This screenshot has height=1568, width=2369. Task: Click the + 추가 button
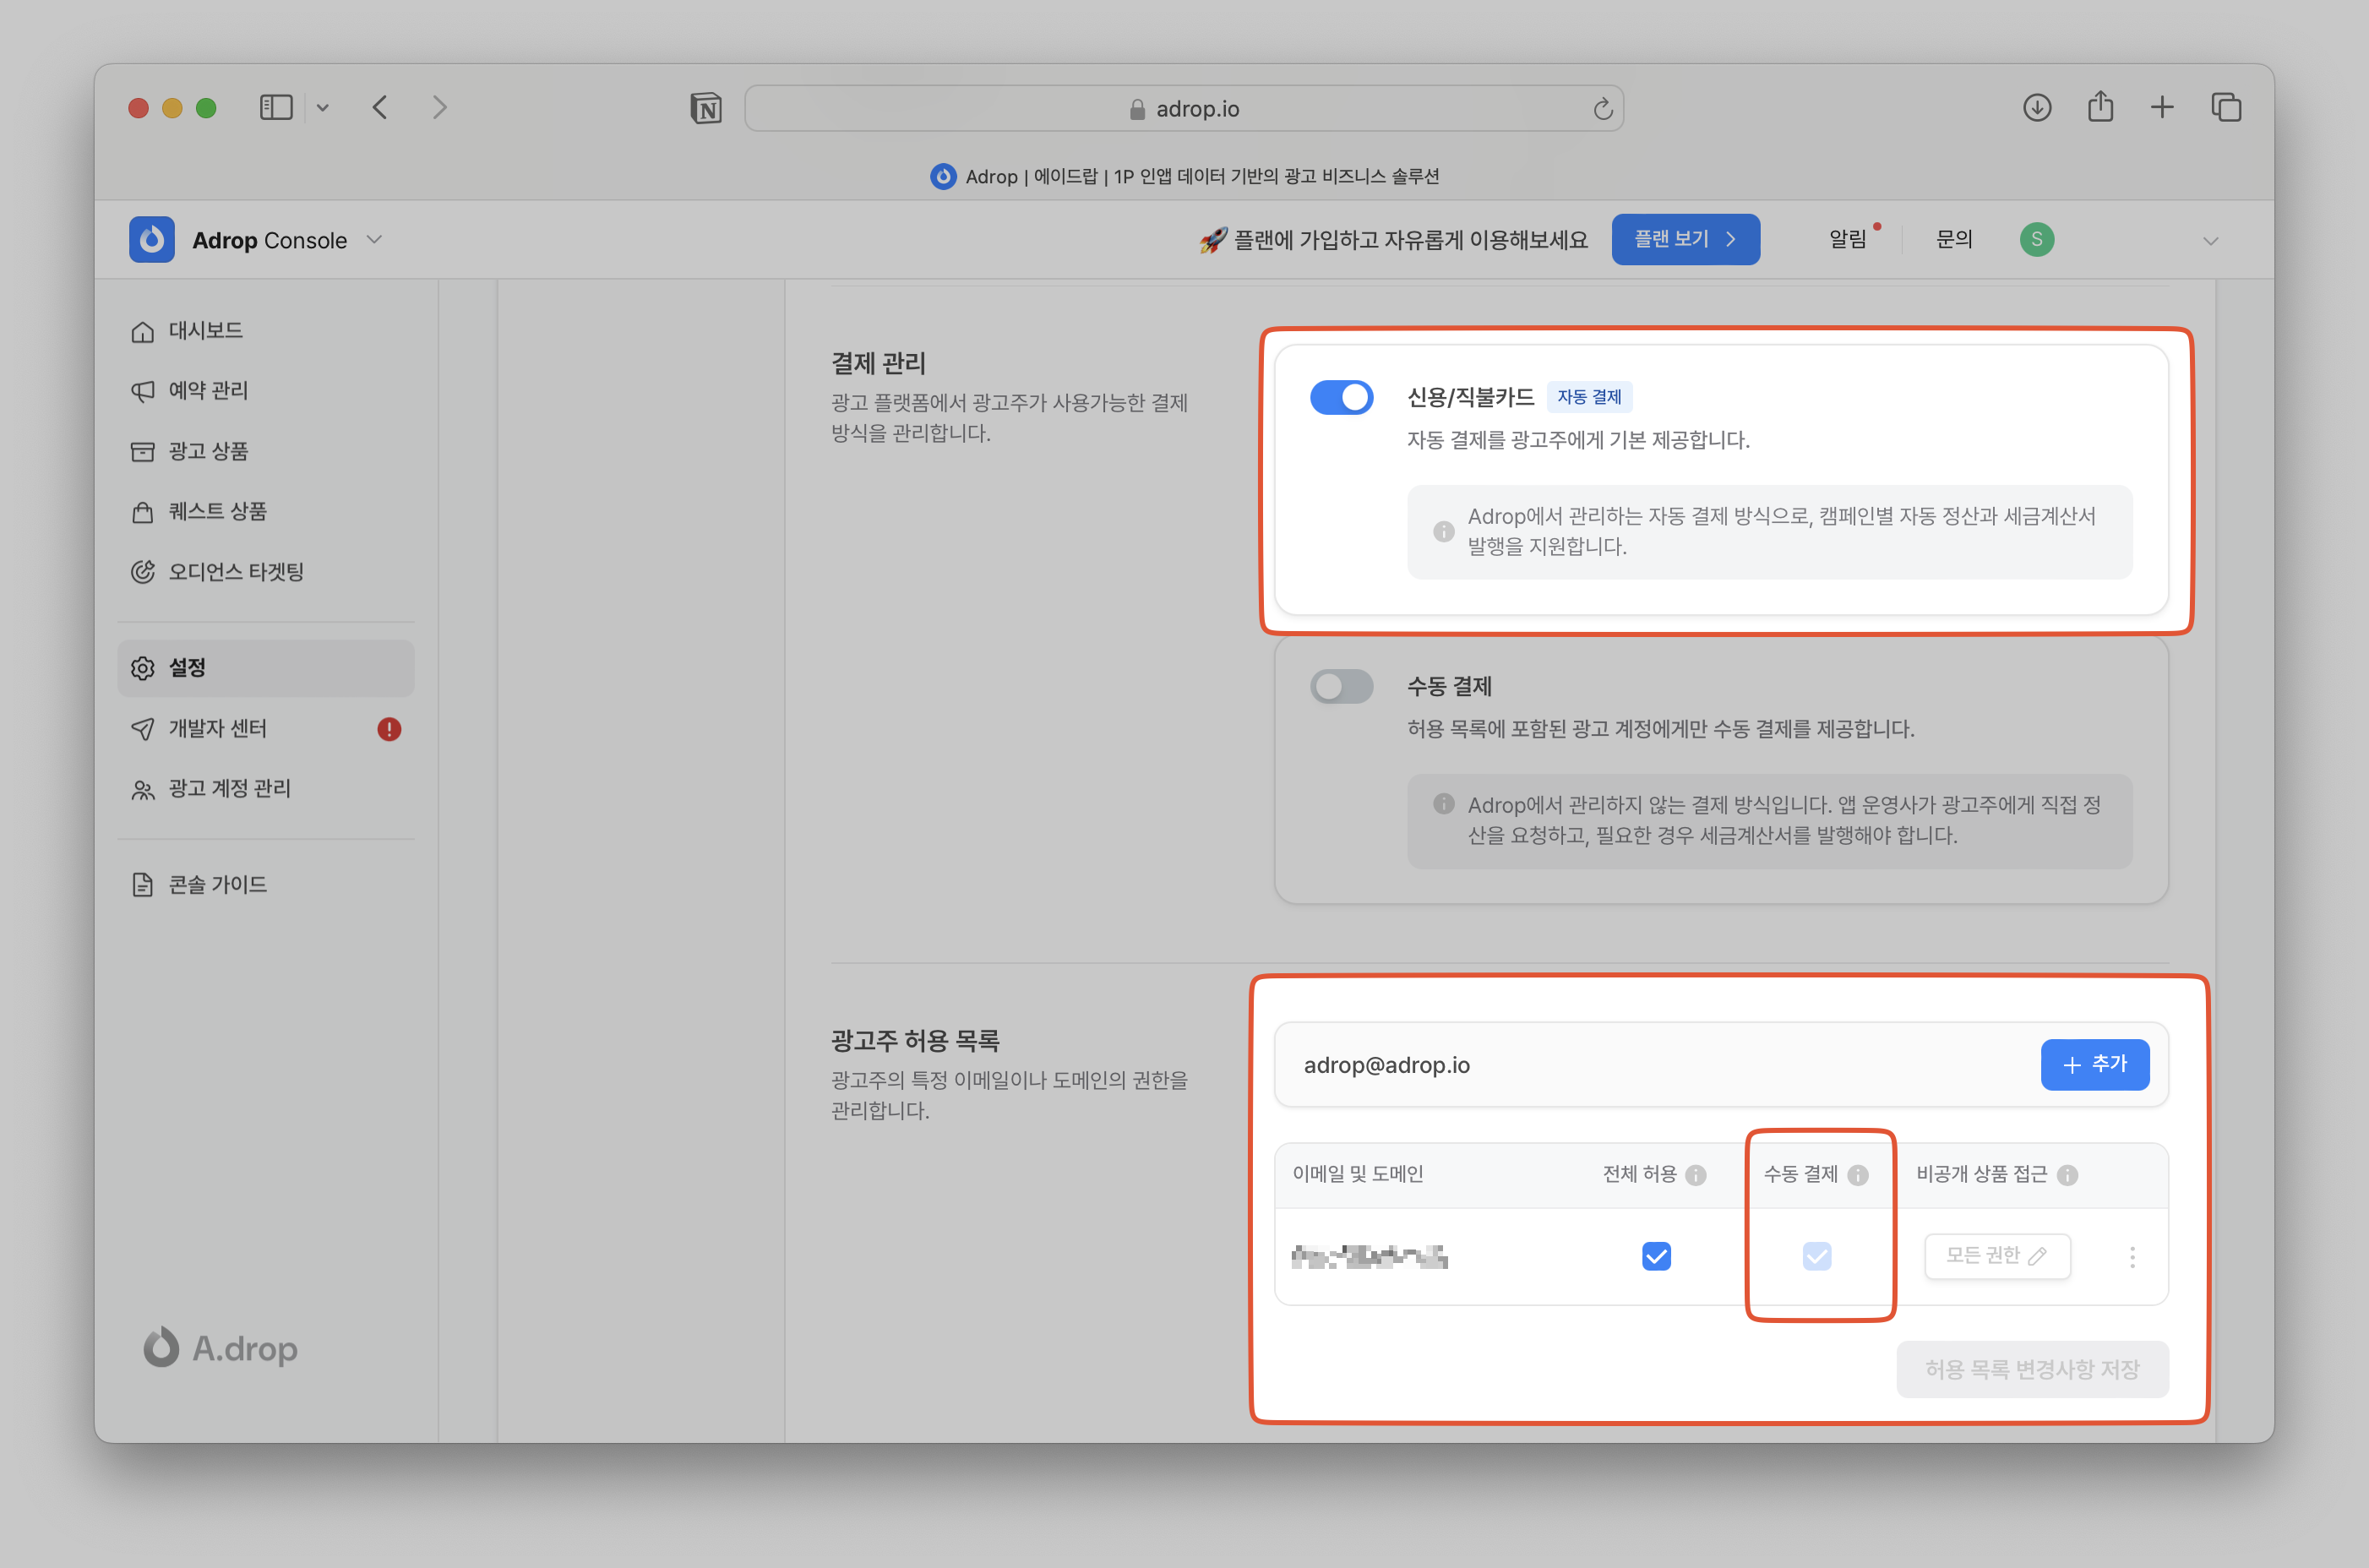pyautogui.click(x=2094, y=1065)
